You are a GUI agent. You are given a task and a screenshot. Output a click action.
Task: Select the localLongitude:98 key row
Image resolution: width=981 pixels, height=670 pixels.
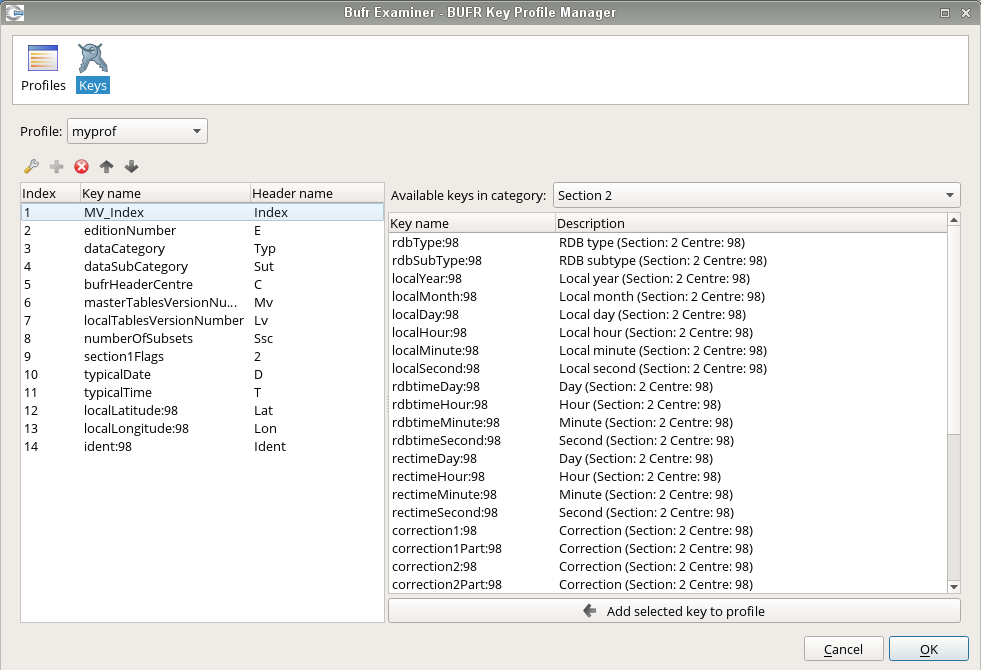click(x=202, y=429)
